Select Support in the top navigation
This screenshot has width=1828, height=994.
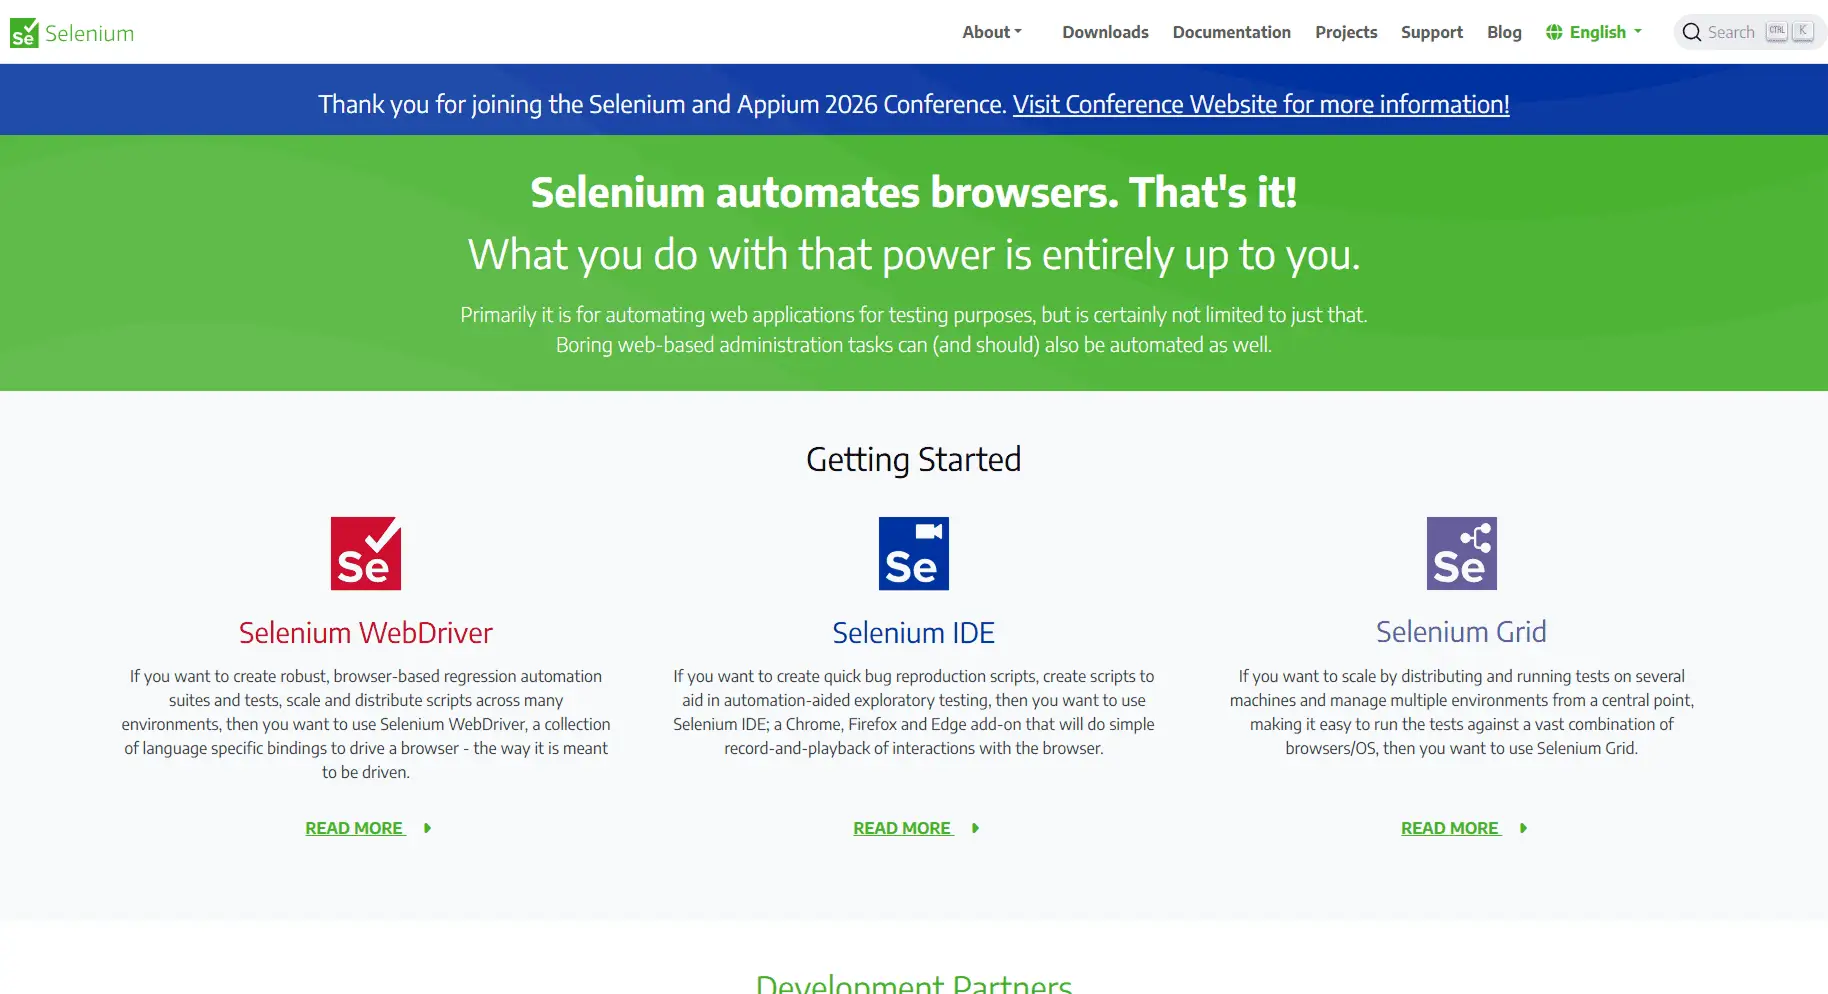click(x=1432, y=32)
